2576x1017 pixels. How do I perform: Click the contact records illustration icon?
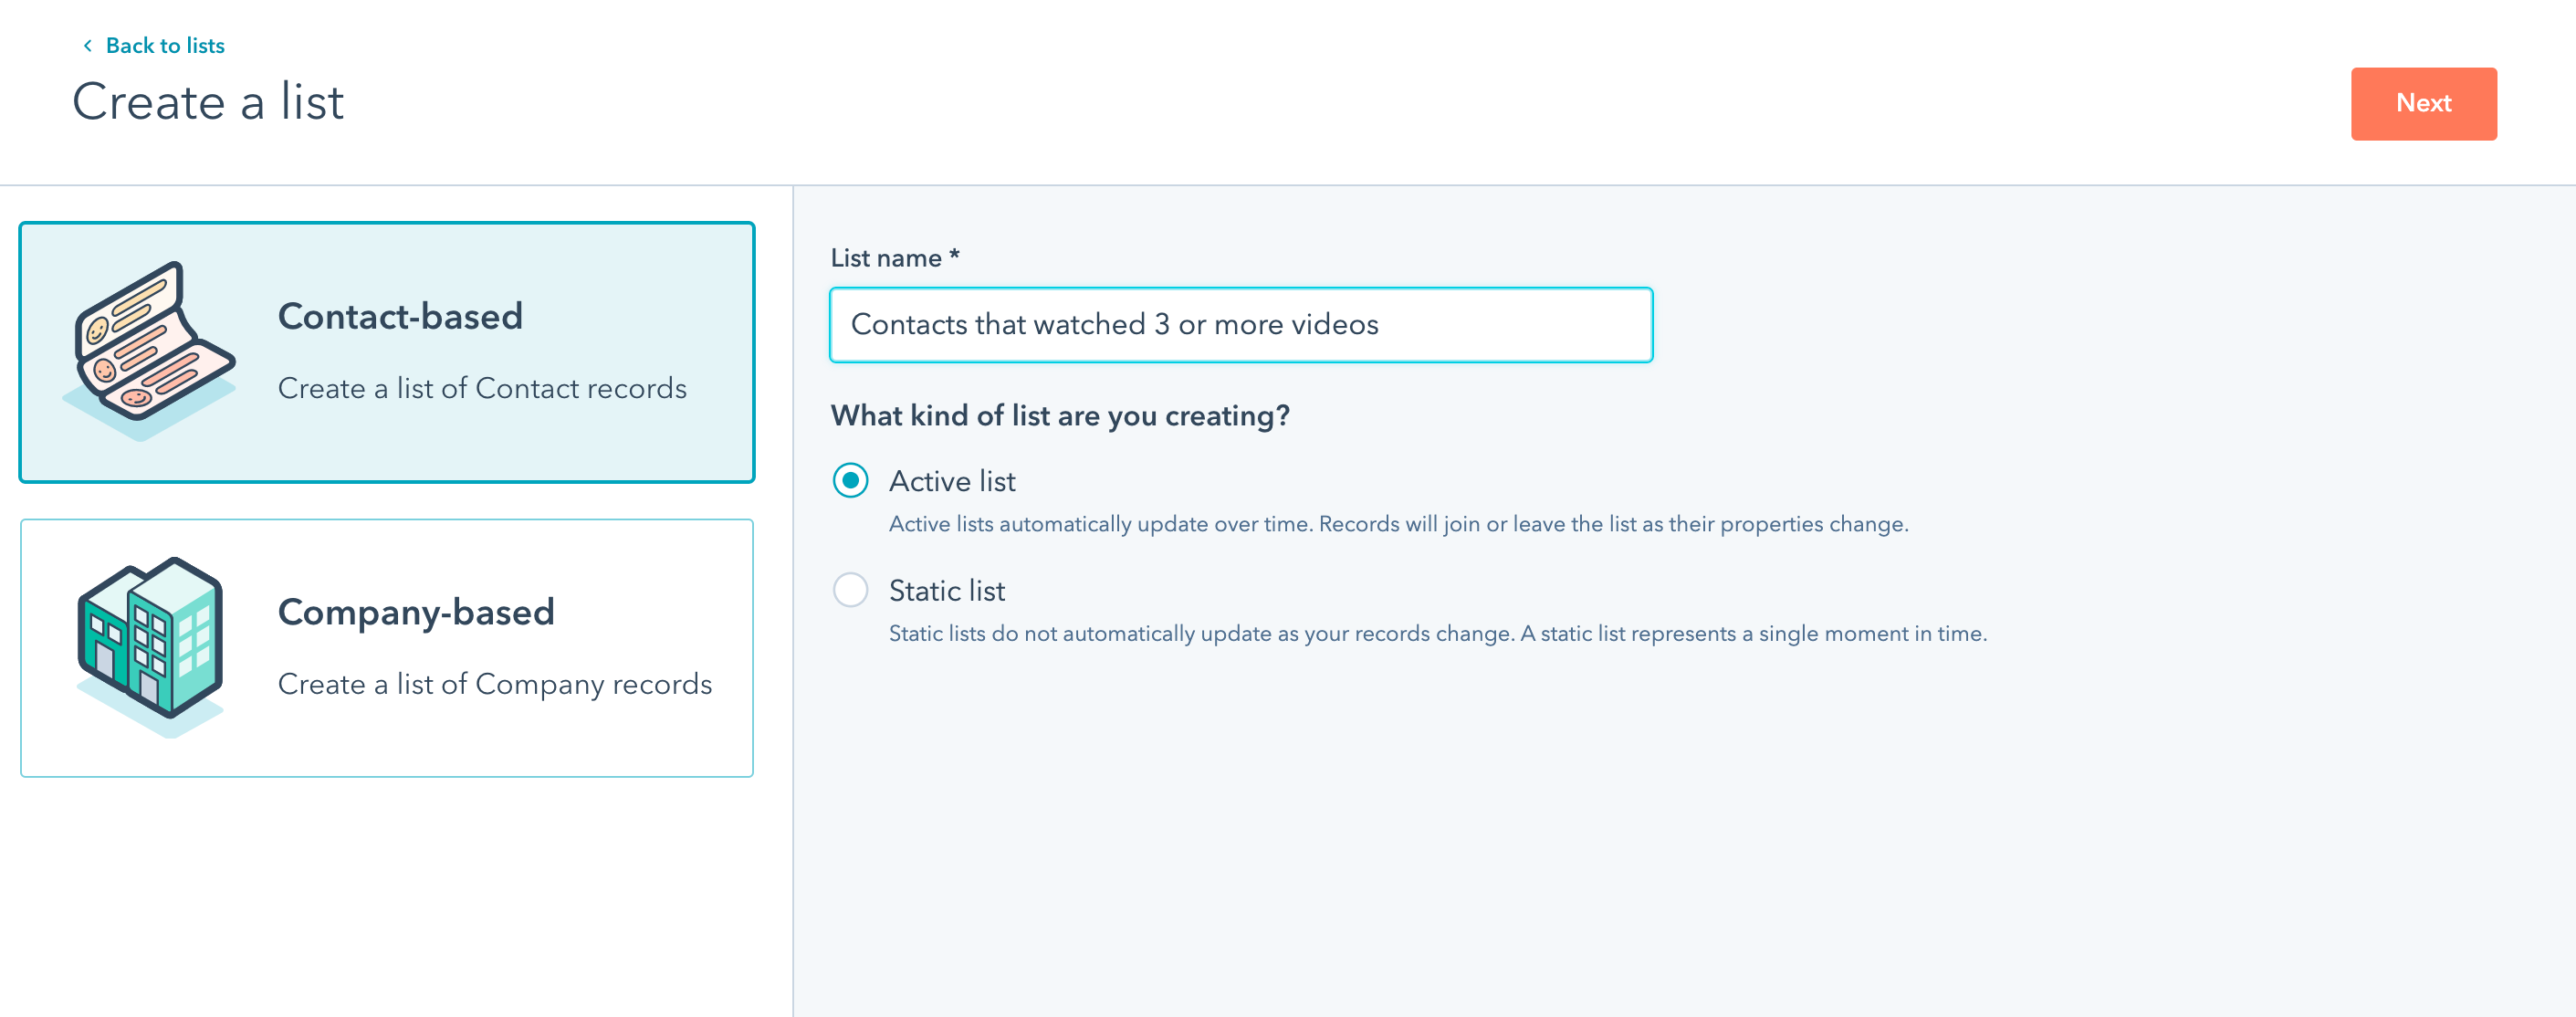click(149, 351)
